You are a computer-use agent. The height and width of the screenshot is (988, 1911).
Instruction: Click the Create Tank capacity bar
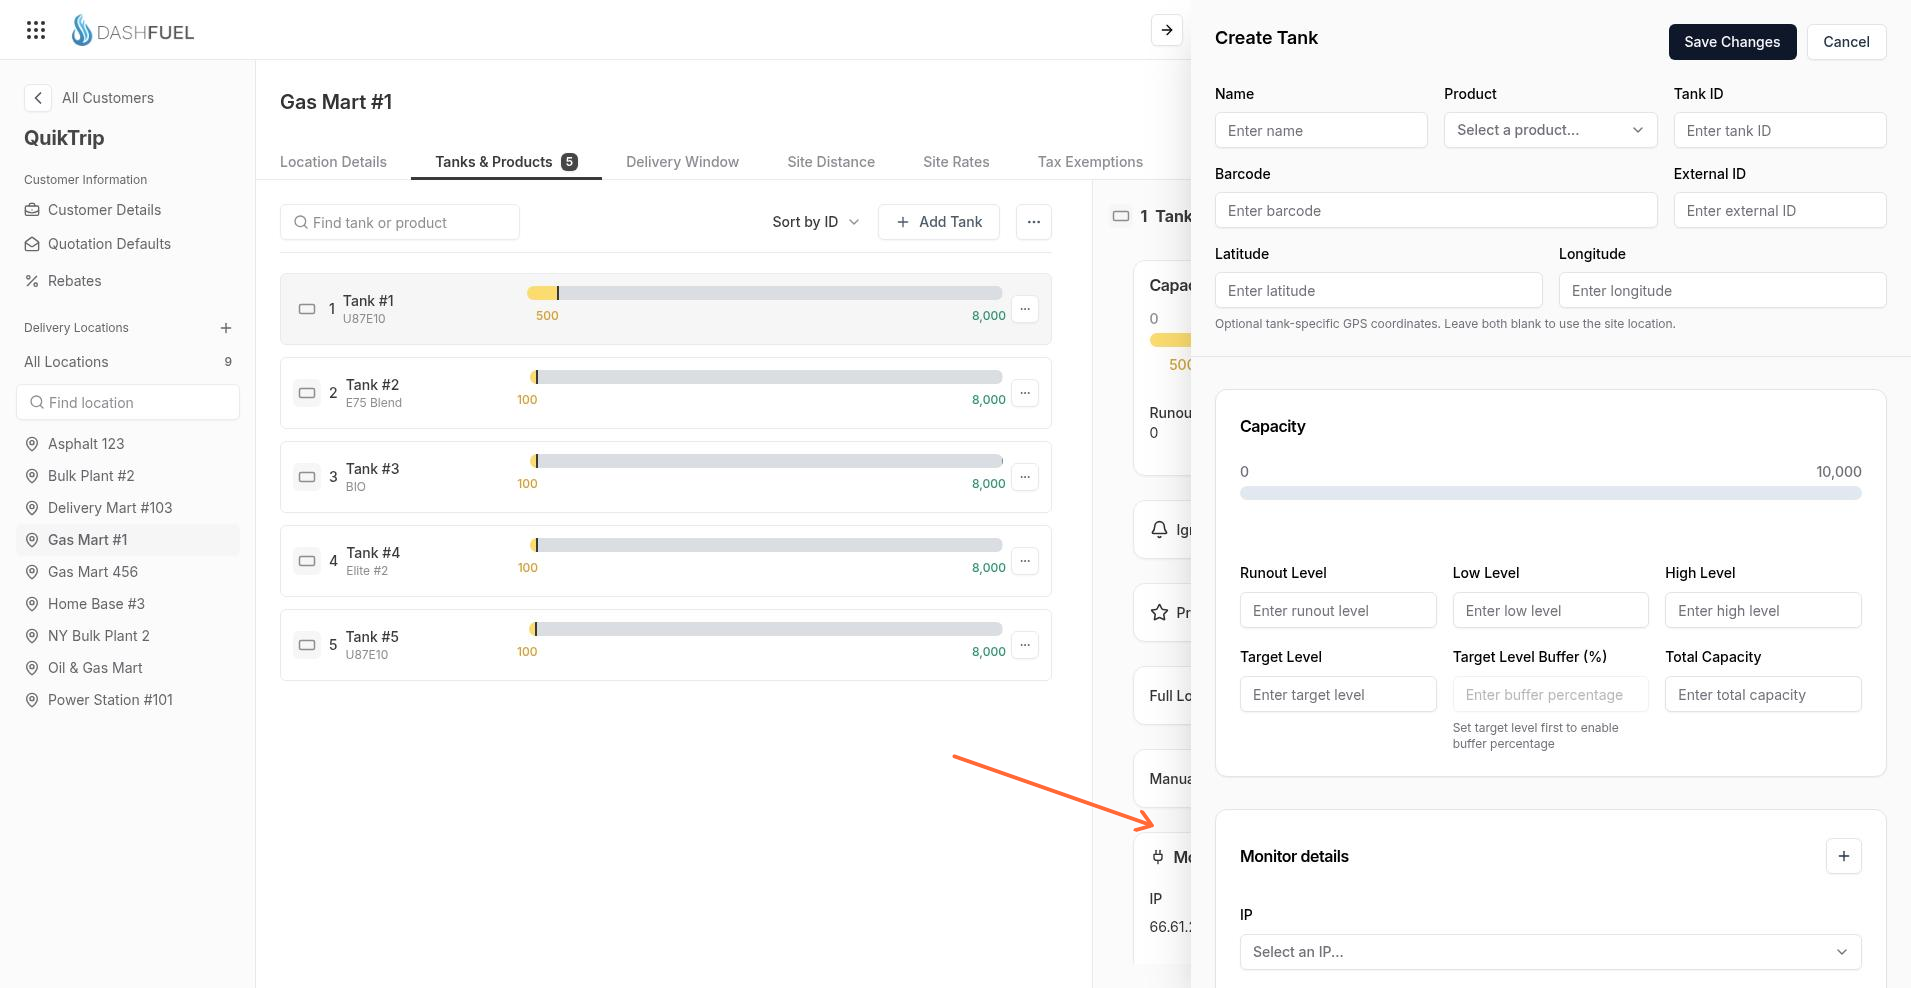(1550, 493)
